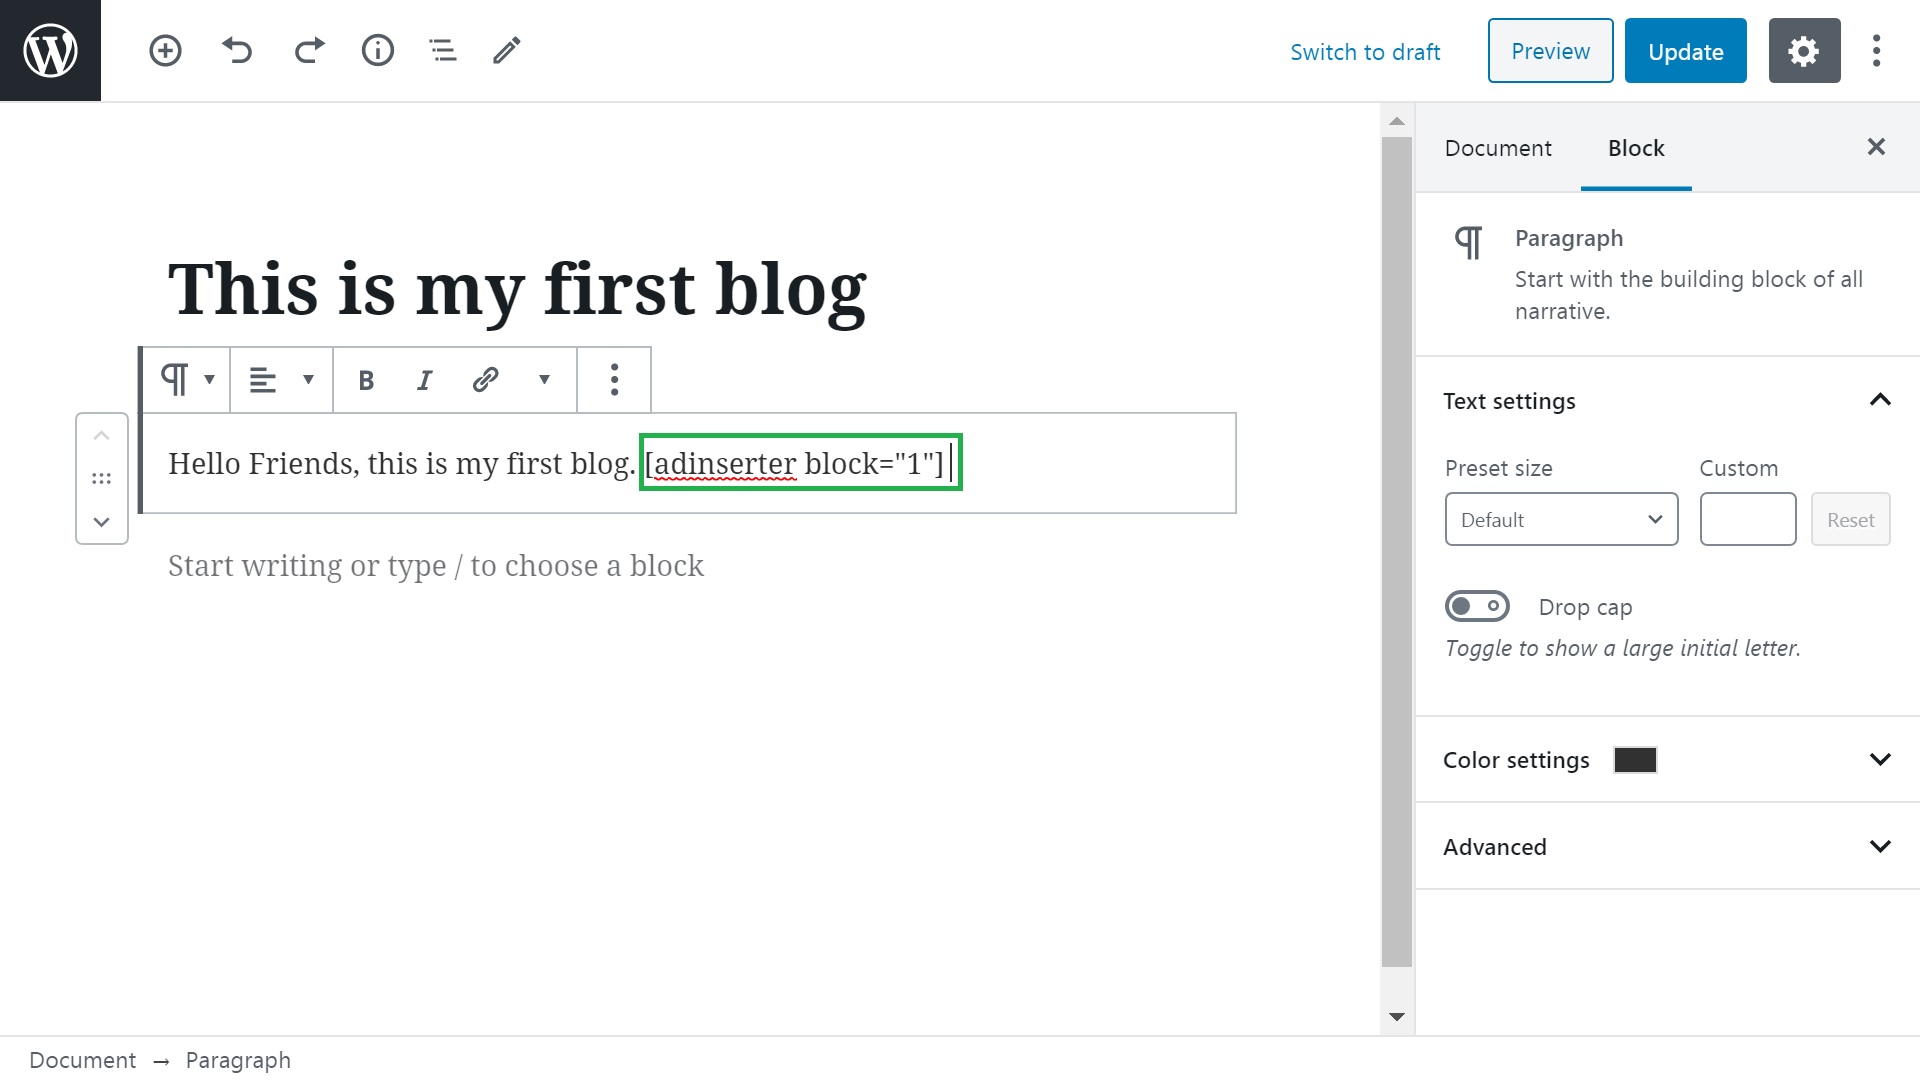Open the alignment dropdown arrow

tap(308, 380)
